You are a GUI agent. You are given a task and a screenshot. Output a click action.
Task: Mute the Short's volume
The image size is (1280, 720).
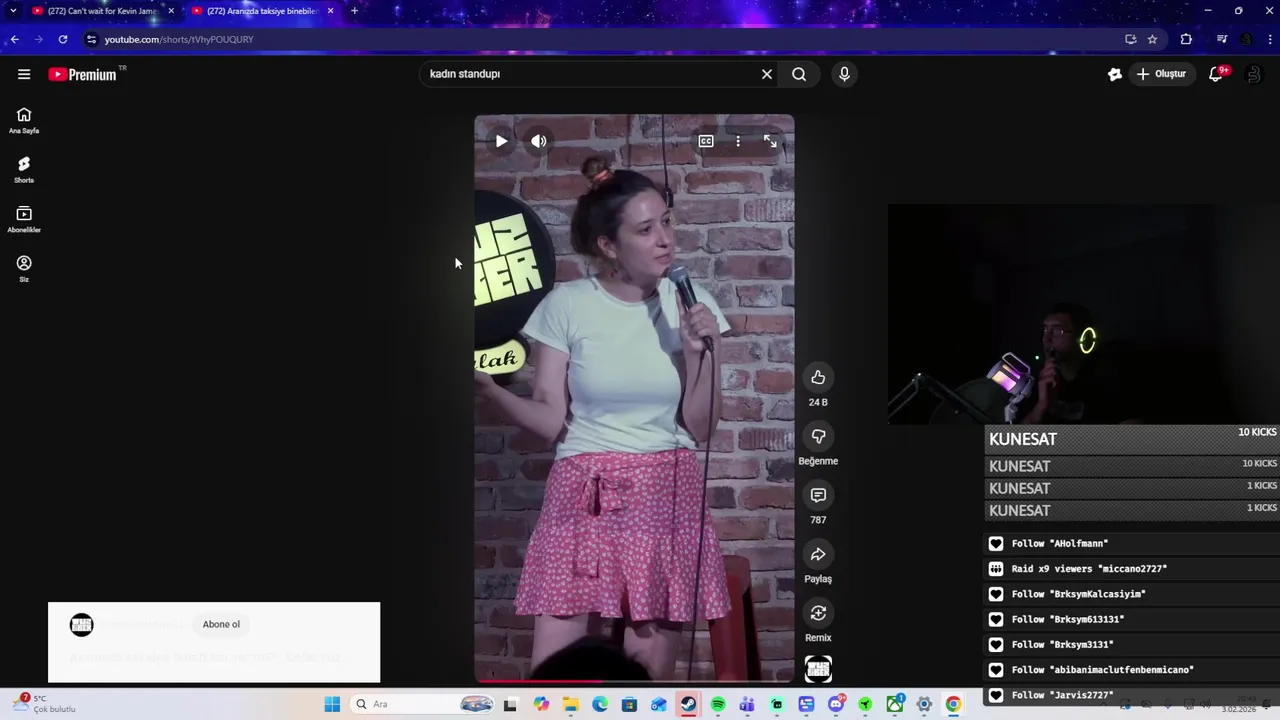click(x=538, y=141)
